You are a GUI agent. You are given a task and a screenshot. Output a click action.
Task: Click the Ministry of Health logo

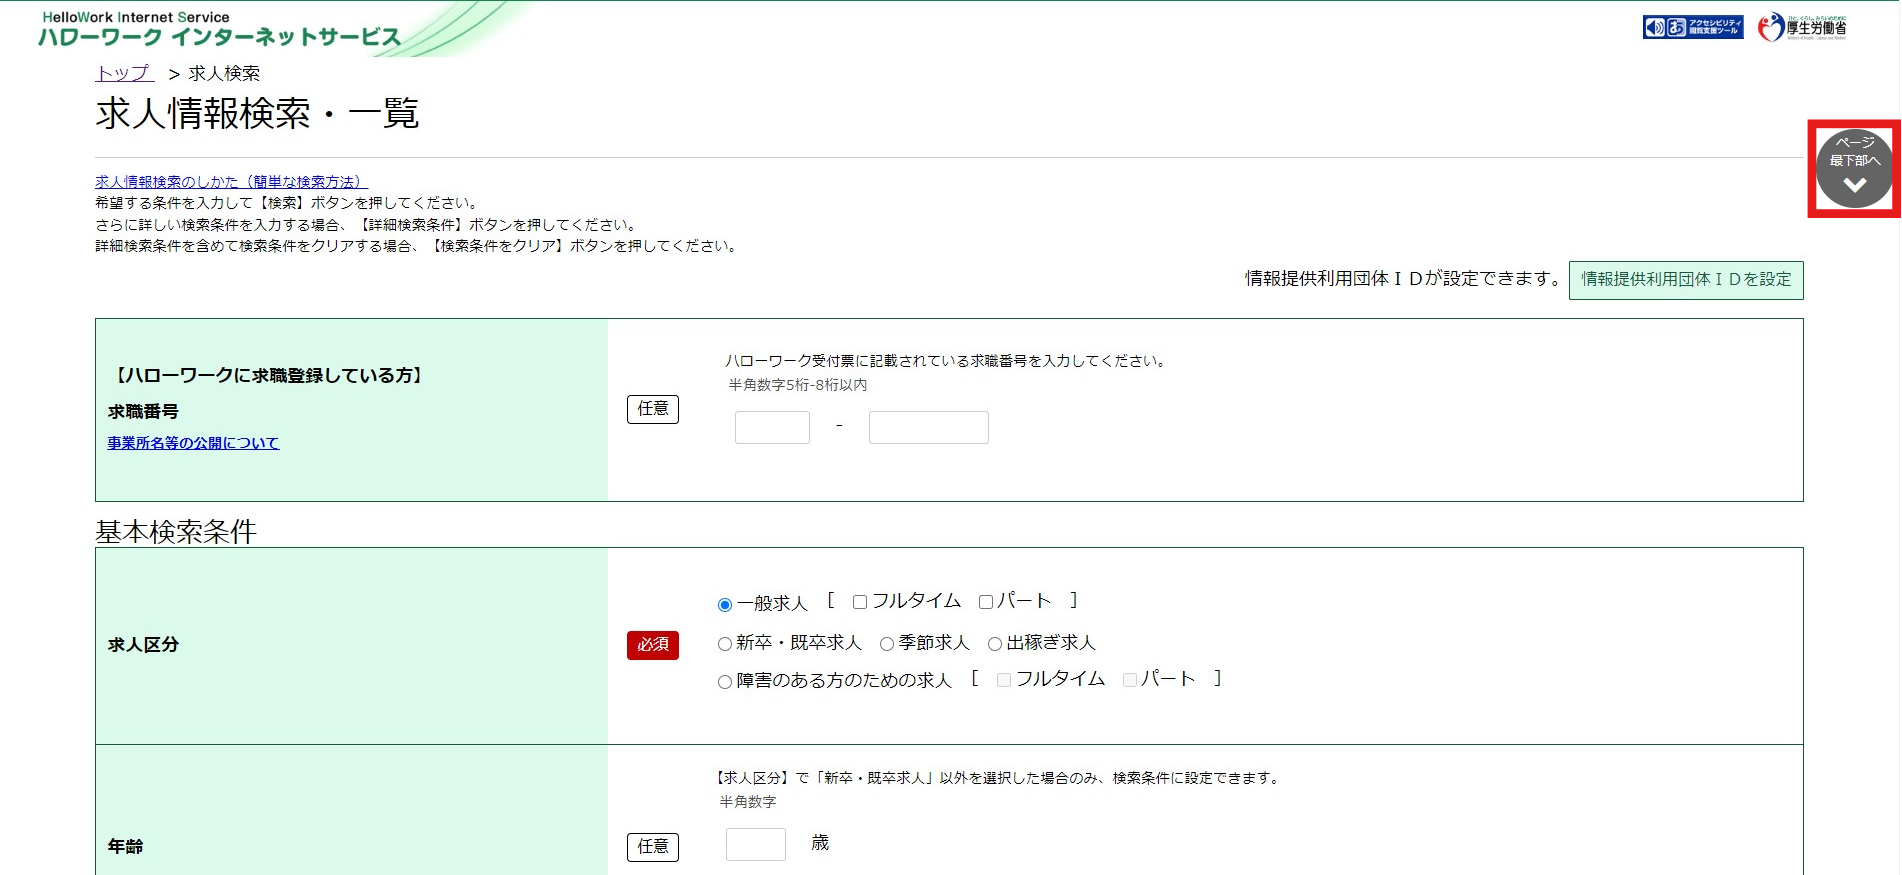point(1802,27)
